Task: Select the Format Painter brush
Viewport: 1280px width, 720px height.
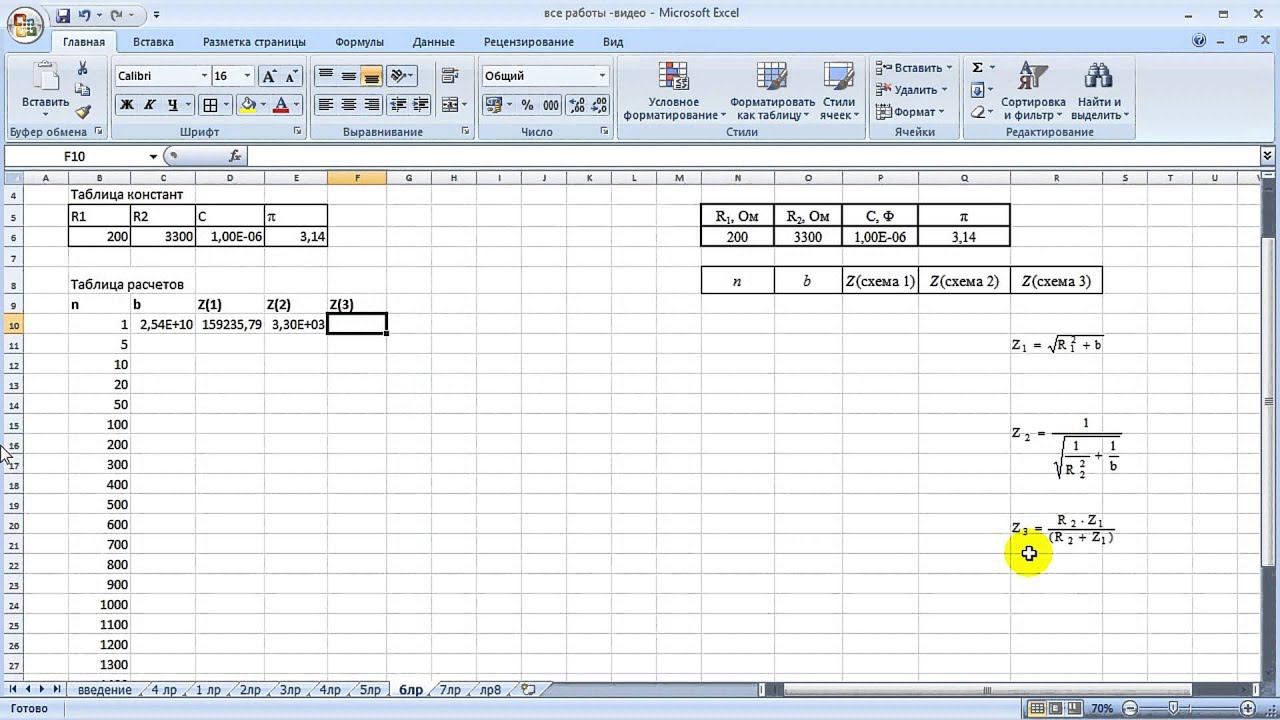Action: (83, 112)
